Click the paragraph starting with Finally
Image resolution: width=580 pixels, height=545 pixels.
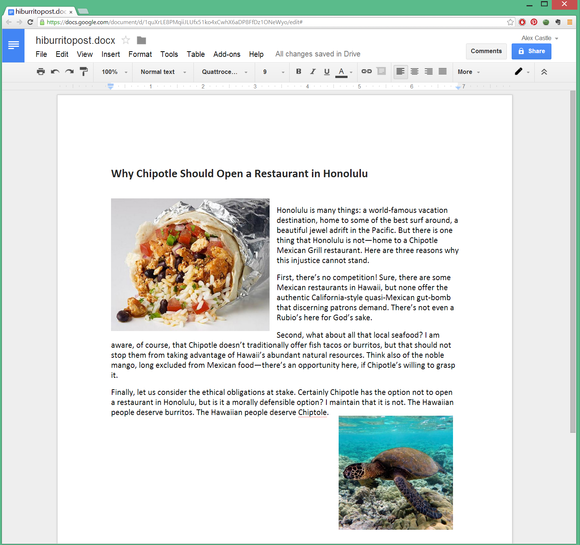282,402
